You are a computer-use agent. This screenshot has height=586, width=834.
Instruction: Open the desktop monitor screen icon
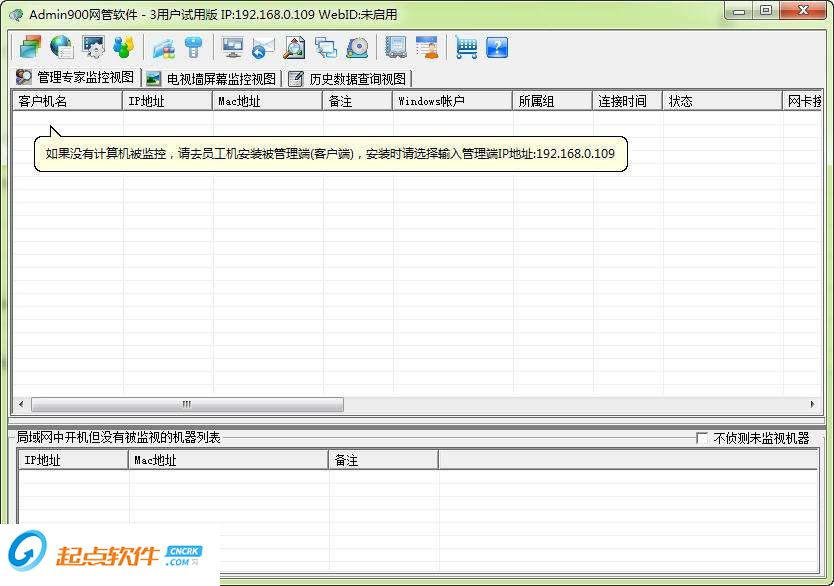pyautogui.click(x=232, y=47)
